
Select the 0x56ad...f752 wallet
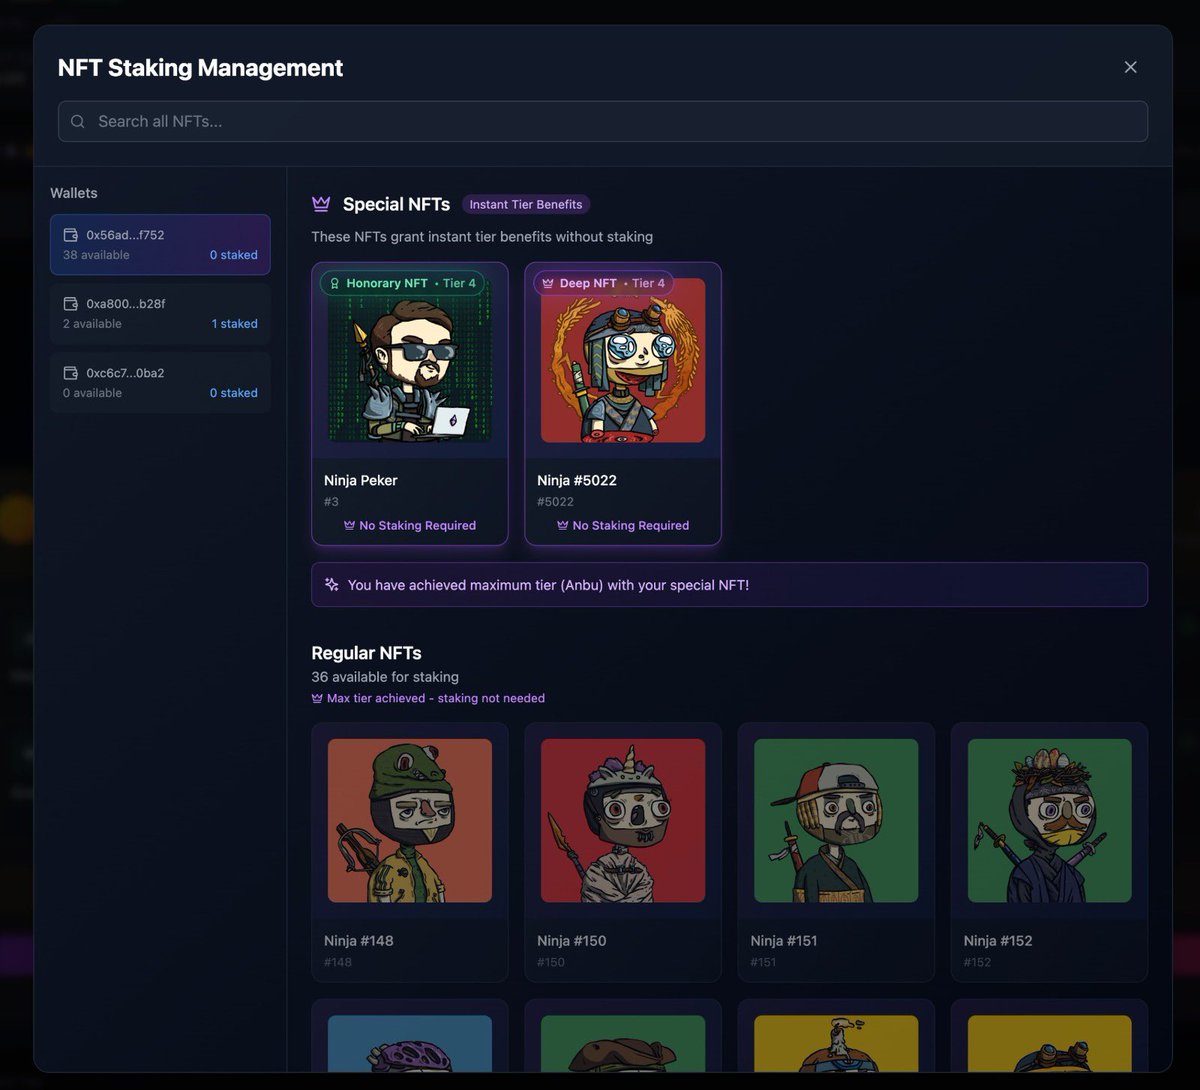[x=160, y=244]
